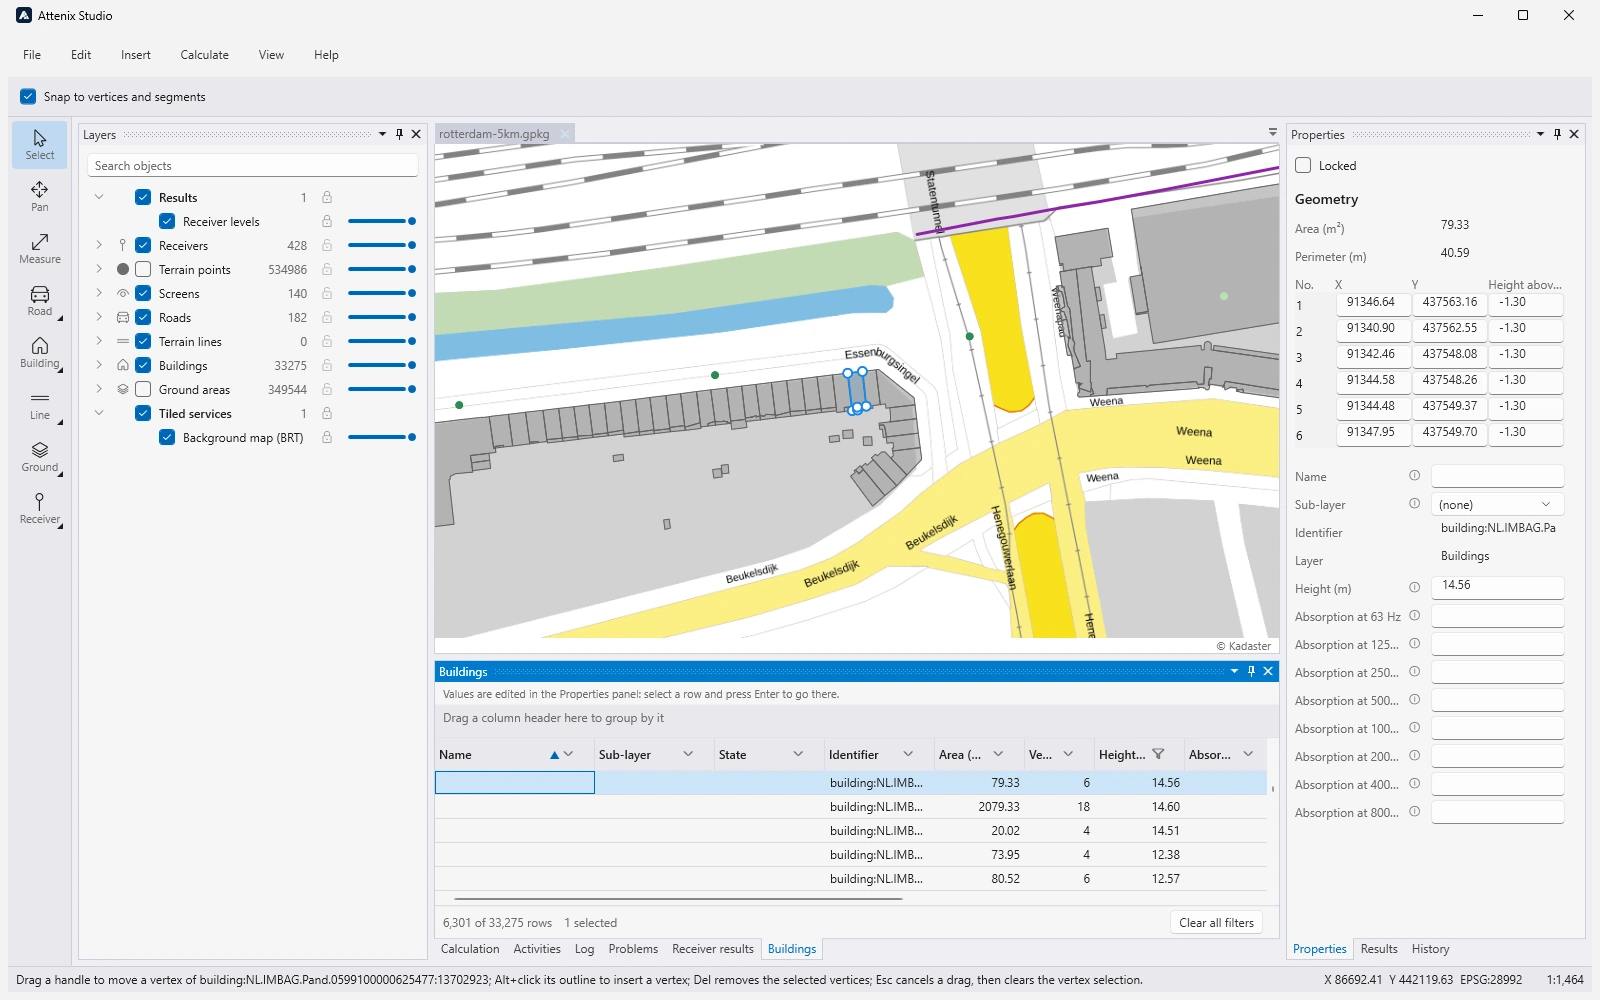Image resolution: width=1600 pixels, height=1000 pixels.
Task: Click the Clear all filters button
Action: coord(1216,922)
